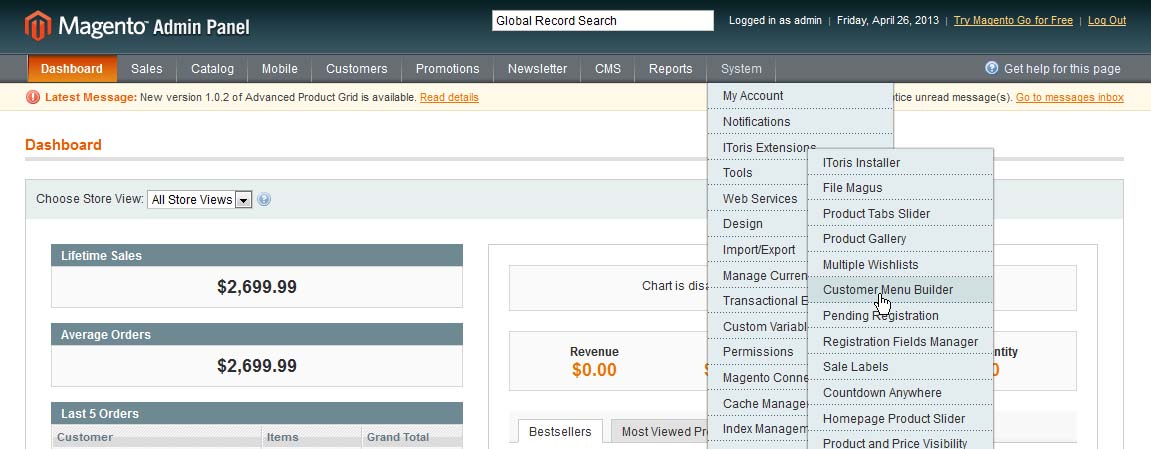
Task: Choose Countdown Anywhere submenu item
Action: pyautogui.click(x=901, y=393)
